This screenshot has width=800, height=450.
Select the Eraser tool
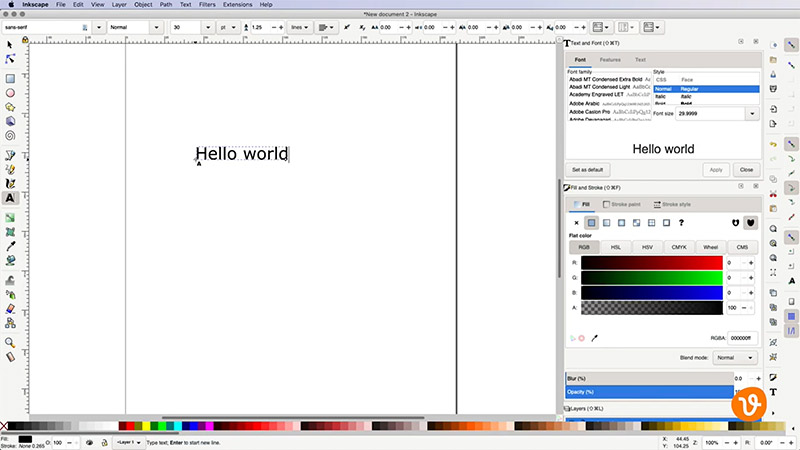[10, 309]
